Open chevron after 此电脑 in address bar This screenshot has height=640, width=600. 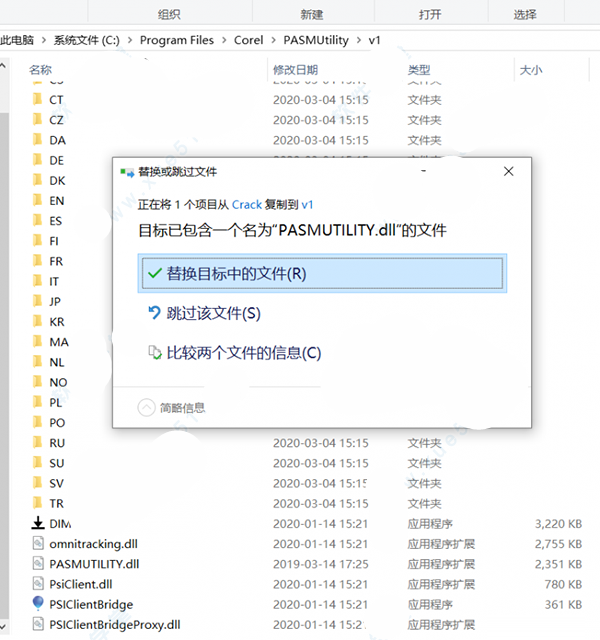click(x=44, y=40)
